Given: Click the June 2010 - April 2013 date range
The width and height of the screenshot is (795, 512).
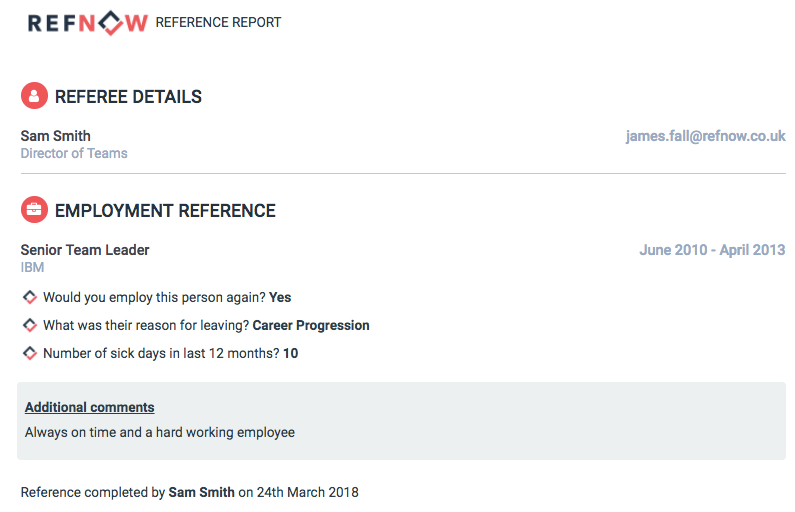Looking at the screenshot, I should point(712,250).
